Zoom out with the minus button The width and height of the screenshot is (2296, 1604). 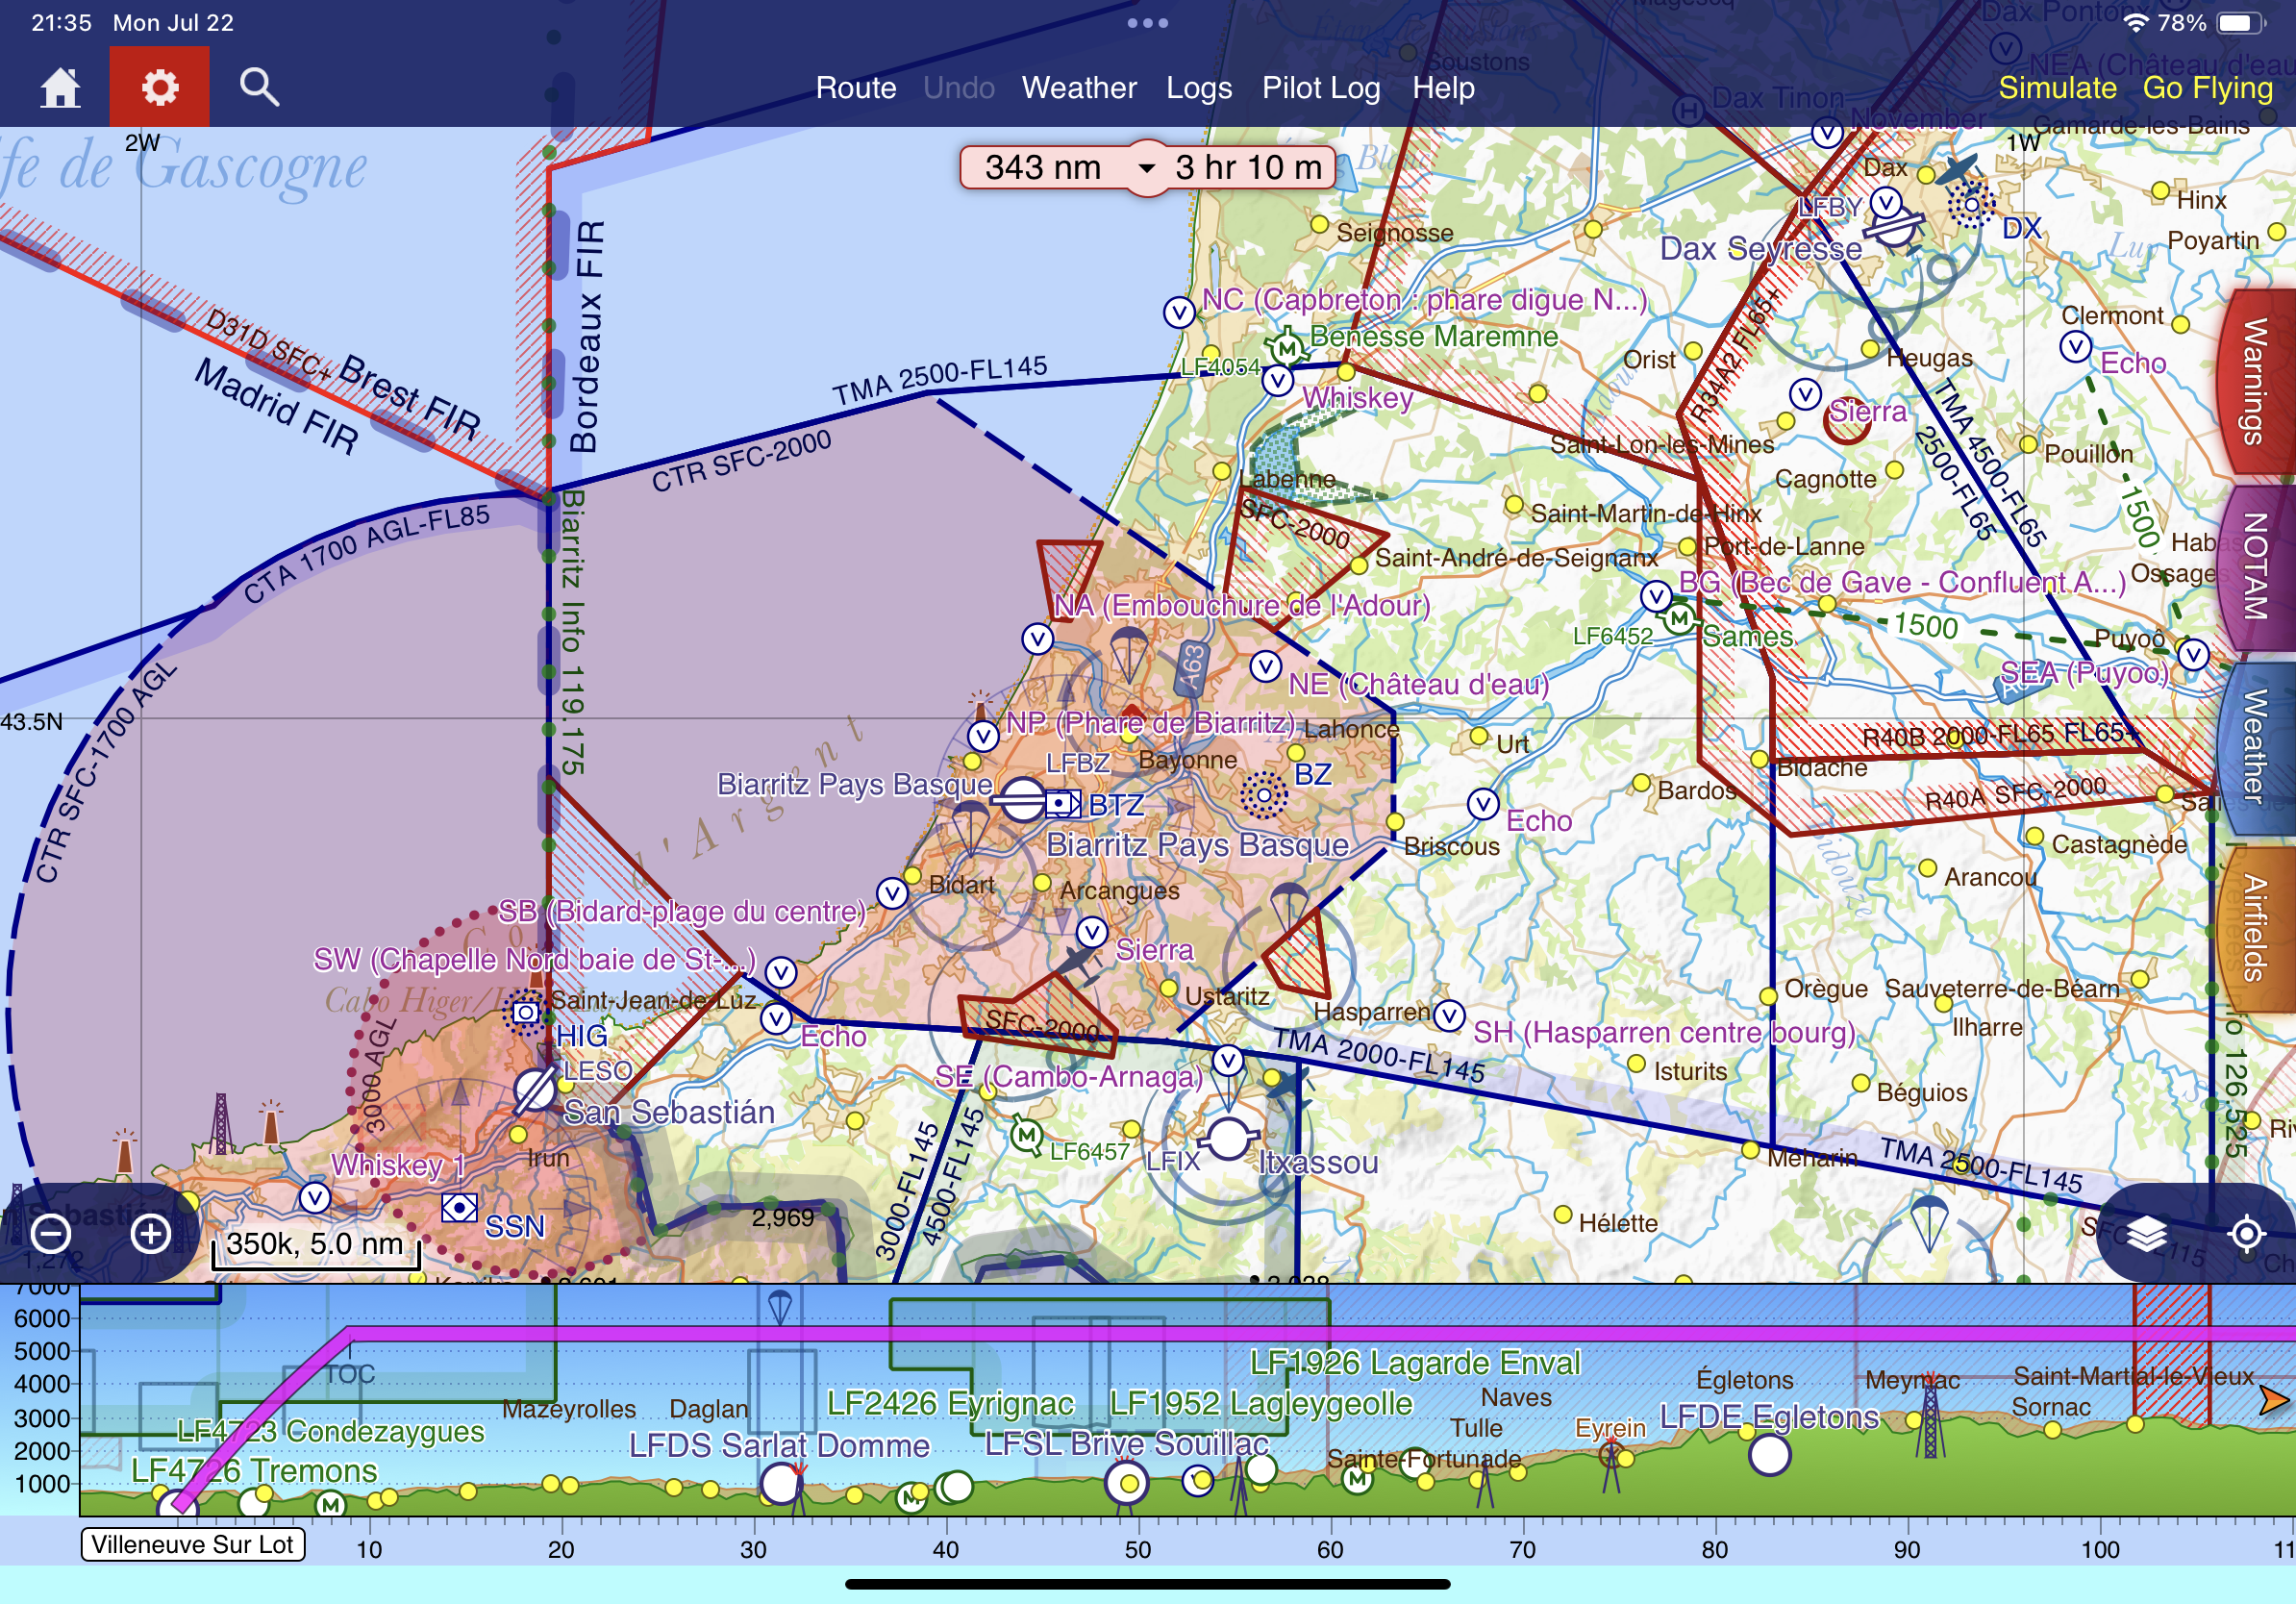click(x=51, y=1234)
